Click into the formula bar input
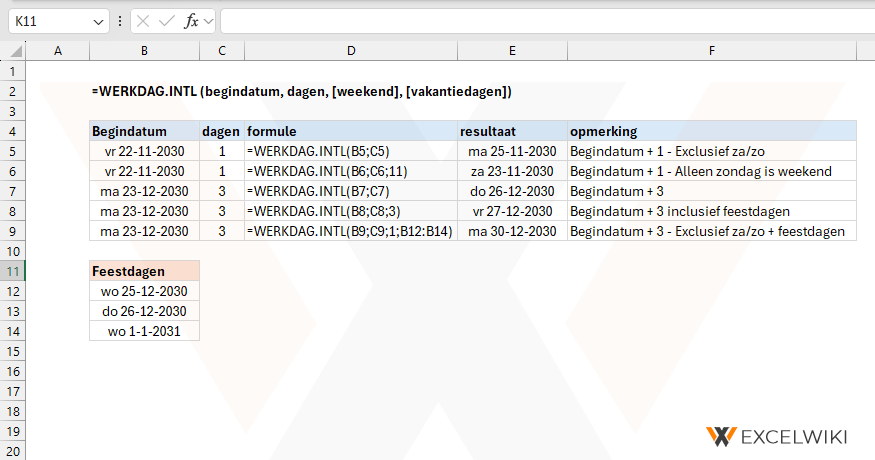The height and width of the screenshot is (460, 875). pos(547,22)
